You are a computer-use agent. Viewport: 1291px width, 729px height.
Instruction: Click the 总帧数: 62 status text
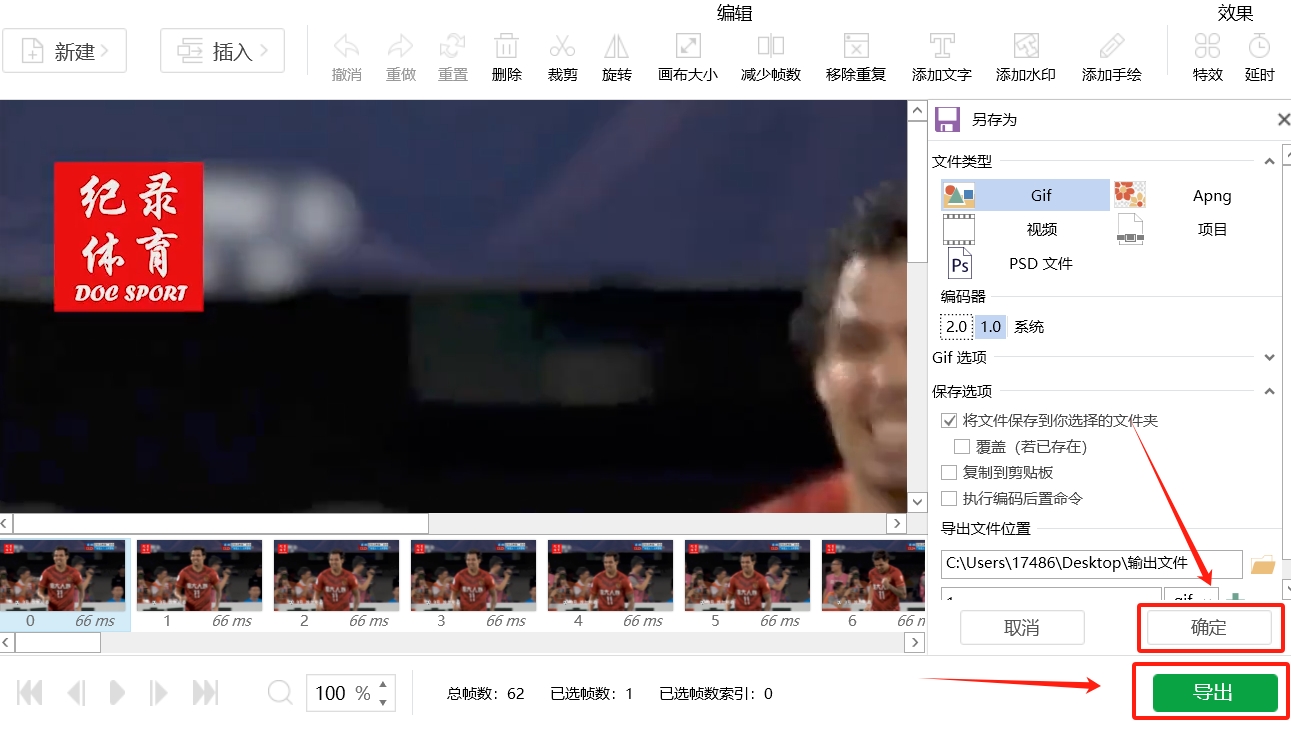(x=485, y=693)
